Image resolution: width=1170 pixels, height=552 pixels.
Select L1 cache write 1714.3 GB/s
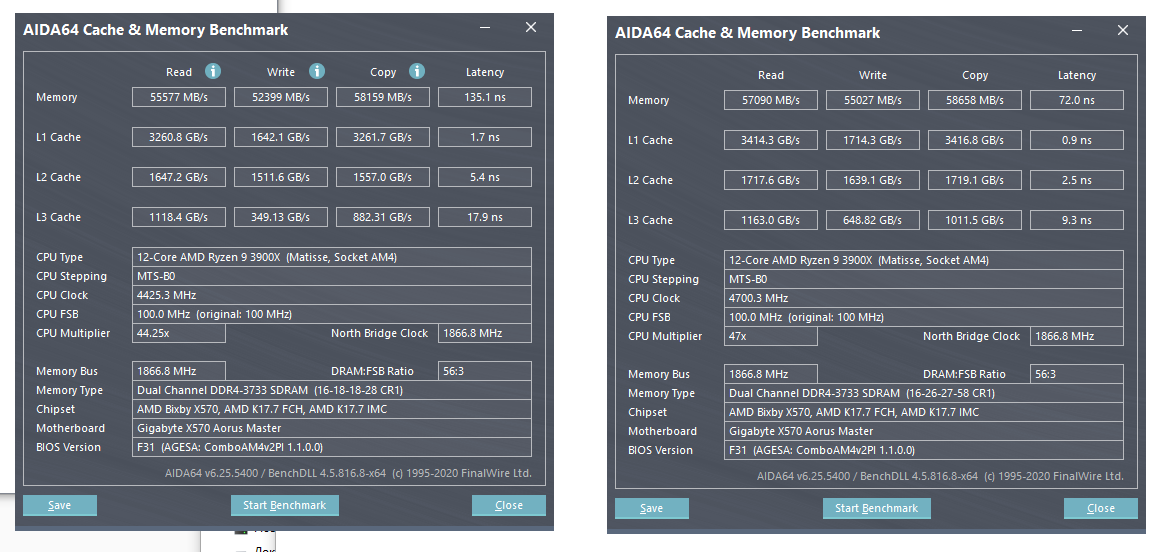pyautogui.click(x=873, y=140)
